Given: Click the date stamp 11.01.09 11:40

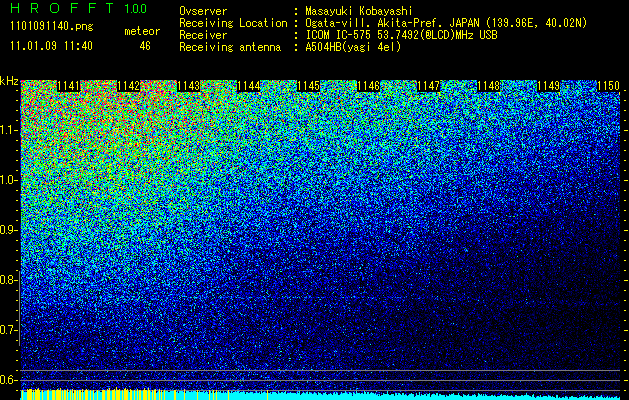Looking at the screenshot, I should coord(51,46).
